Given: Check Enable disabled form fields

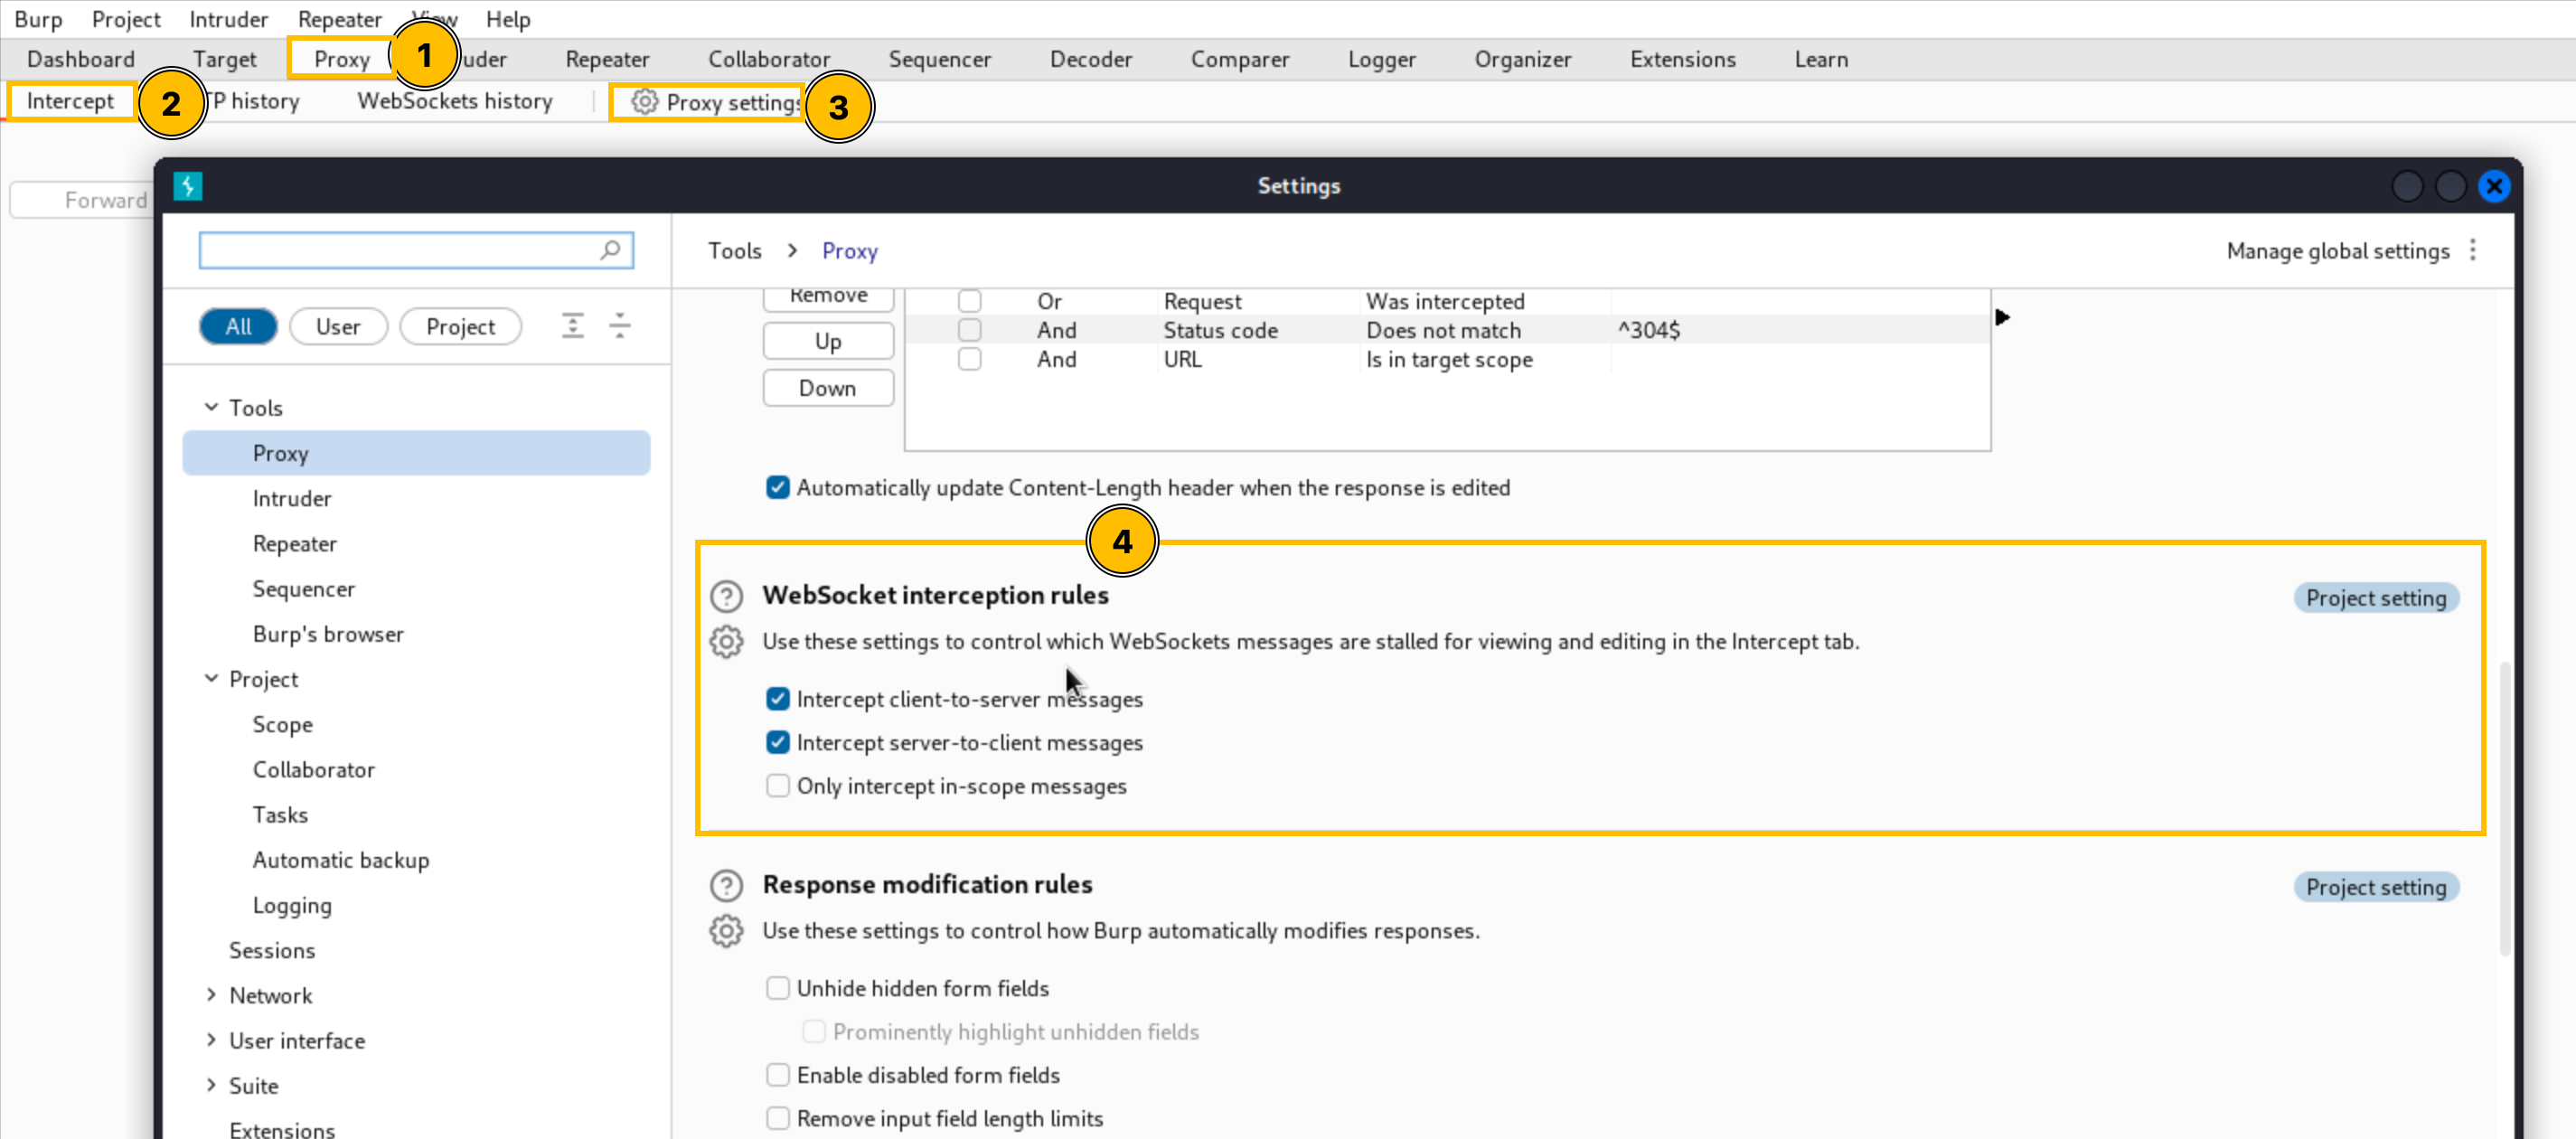Looking at the screenshot, I should coord(777,1075).
